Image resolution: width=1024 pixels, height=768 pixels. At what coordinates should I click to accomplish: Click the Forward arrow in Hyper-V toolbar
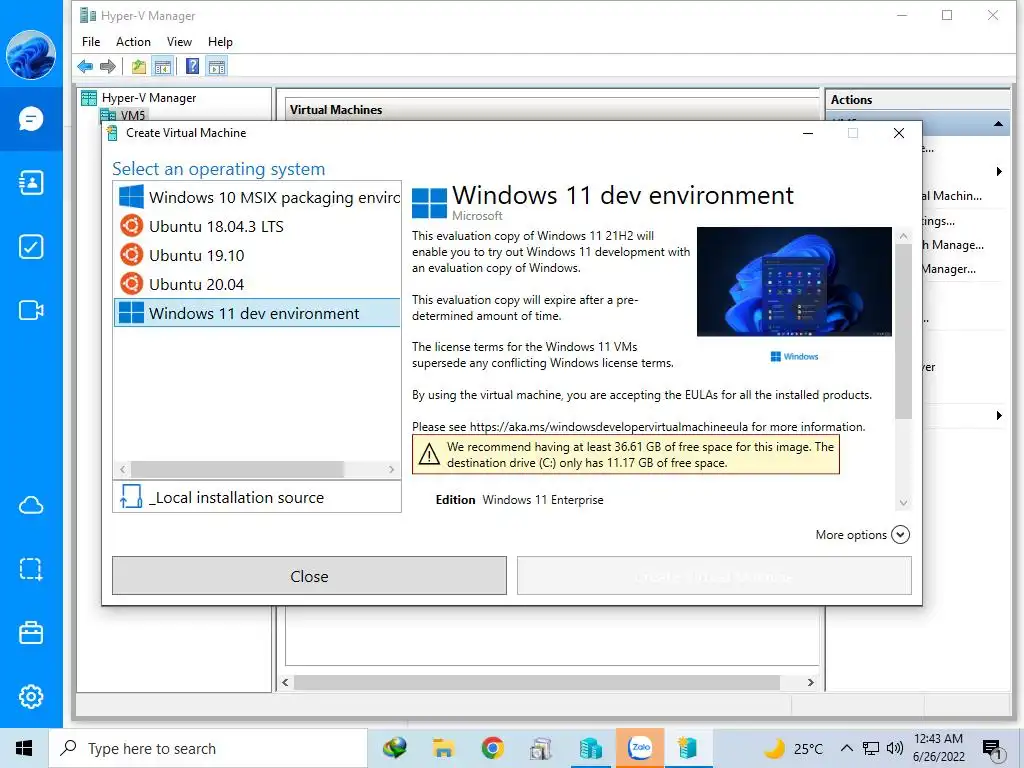[108, 67]
